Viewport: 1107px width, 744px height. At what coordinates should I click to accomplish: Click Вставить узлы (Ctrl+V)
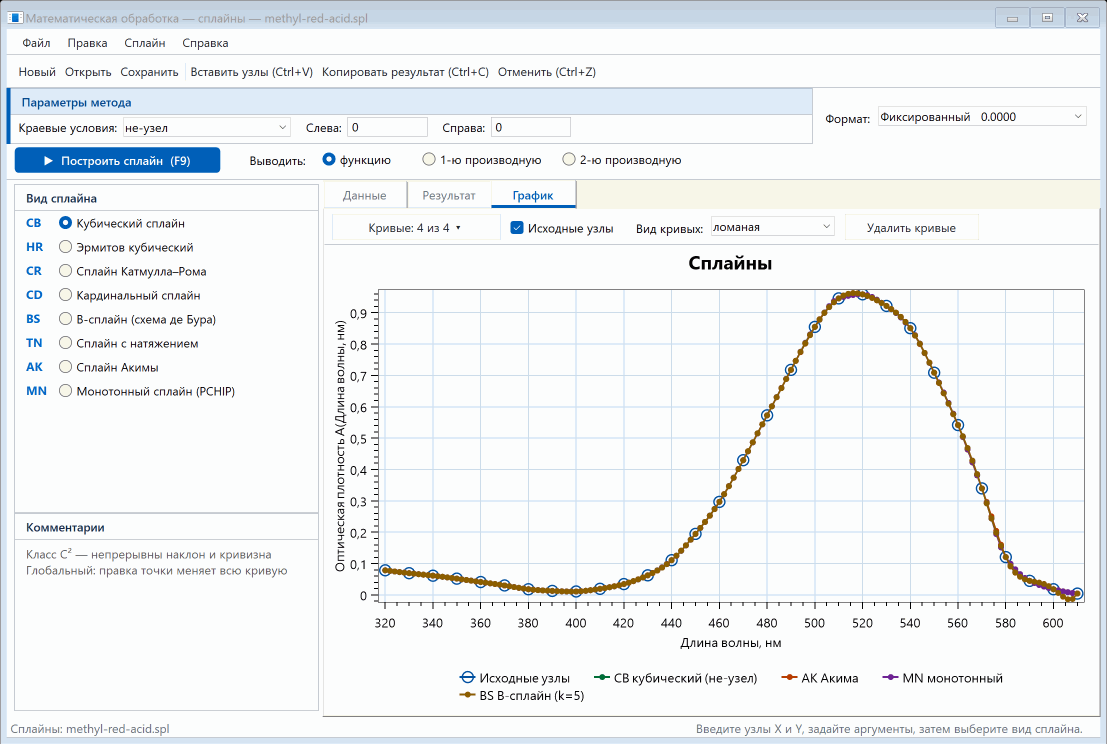[x=251, y=72]
